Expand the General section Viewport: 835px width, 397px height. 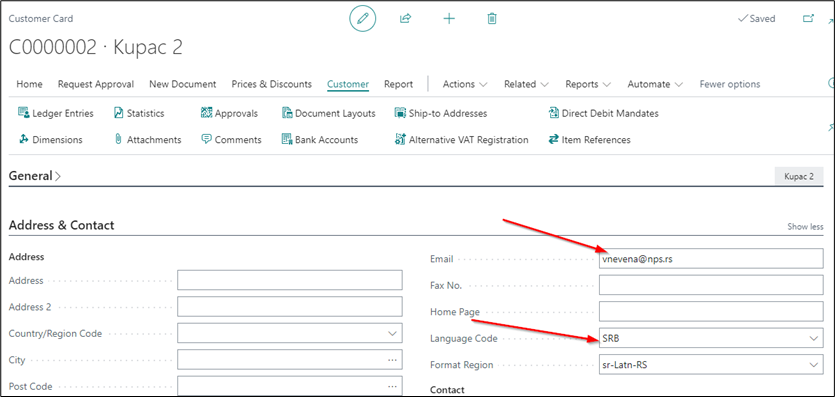[35, 176]
